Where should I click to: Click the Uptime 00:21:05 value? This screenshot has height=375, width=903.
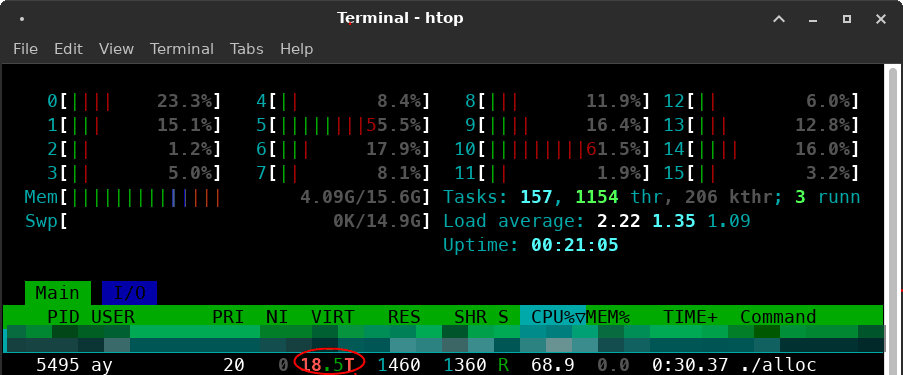click(575, 245)
